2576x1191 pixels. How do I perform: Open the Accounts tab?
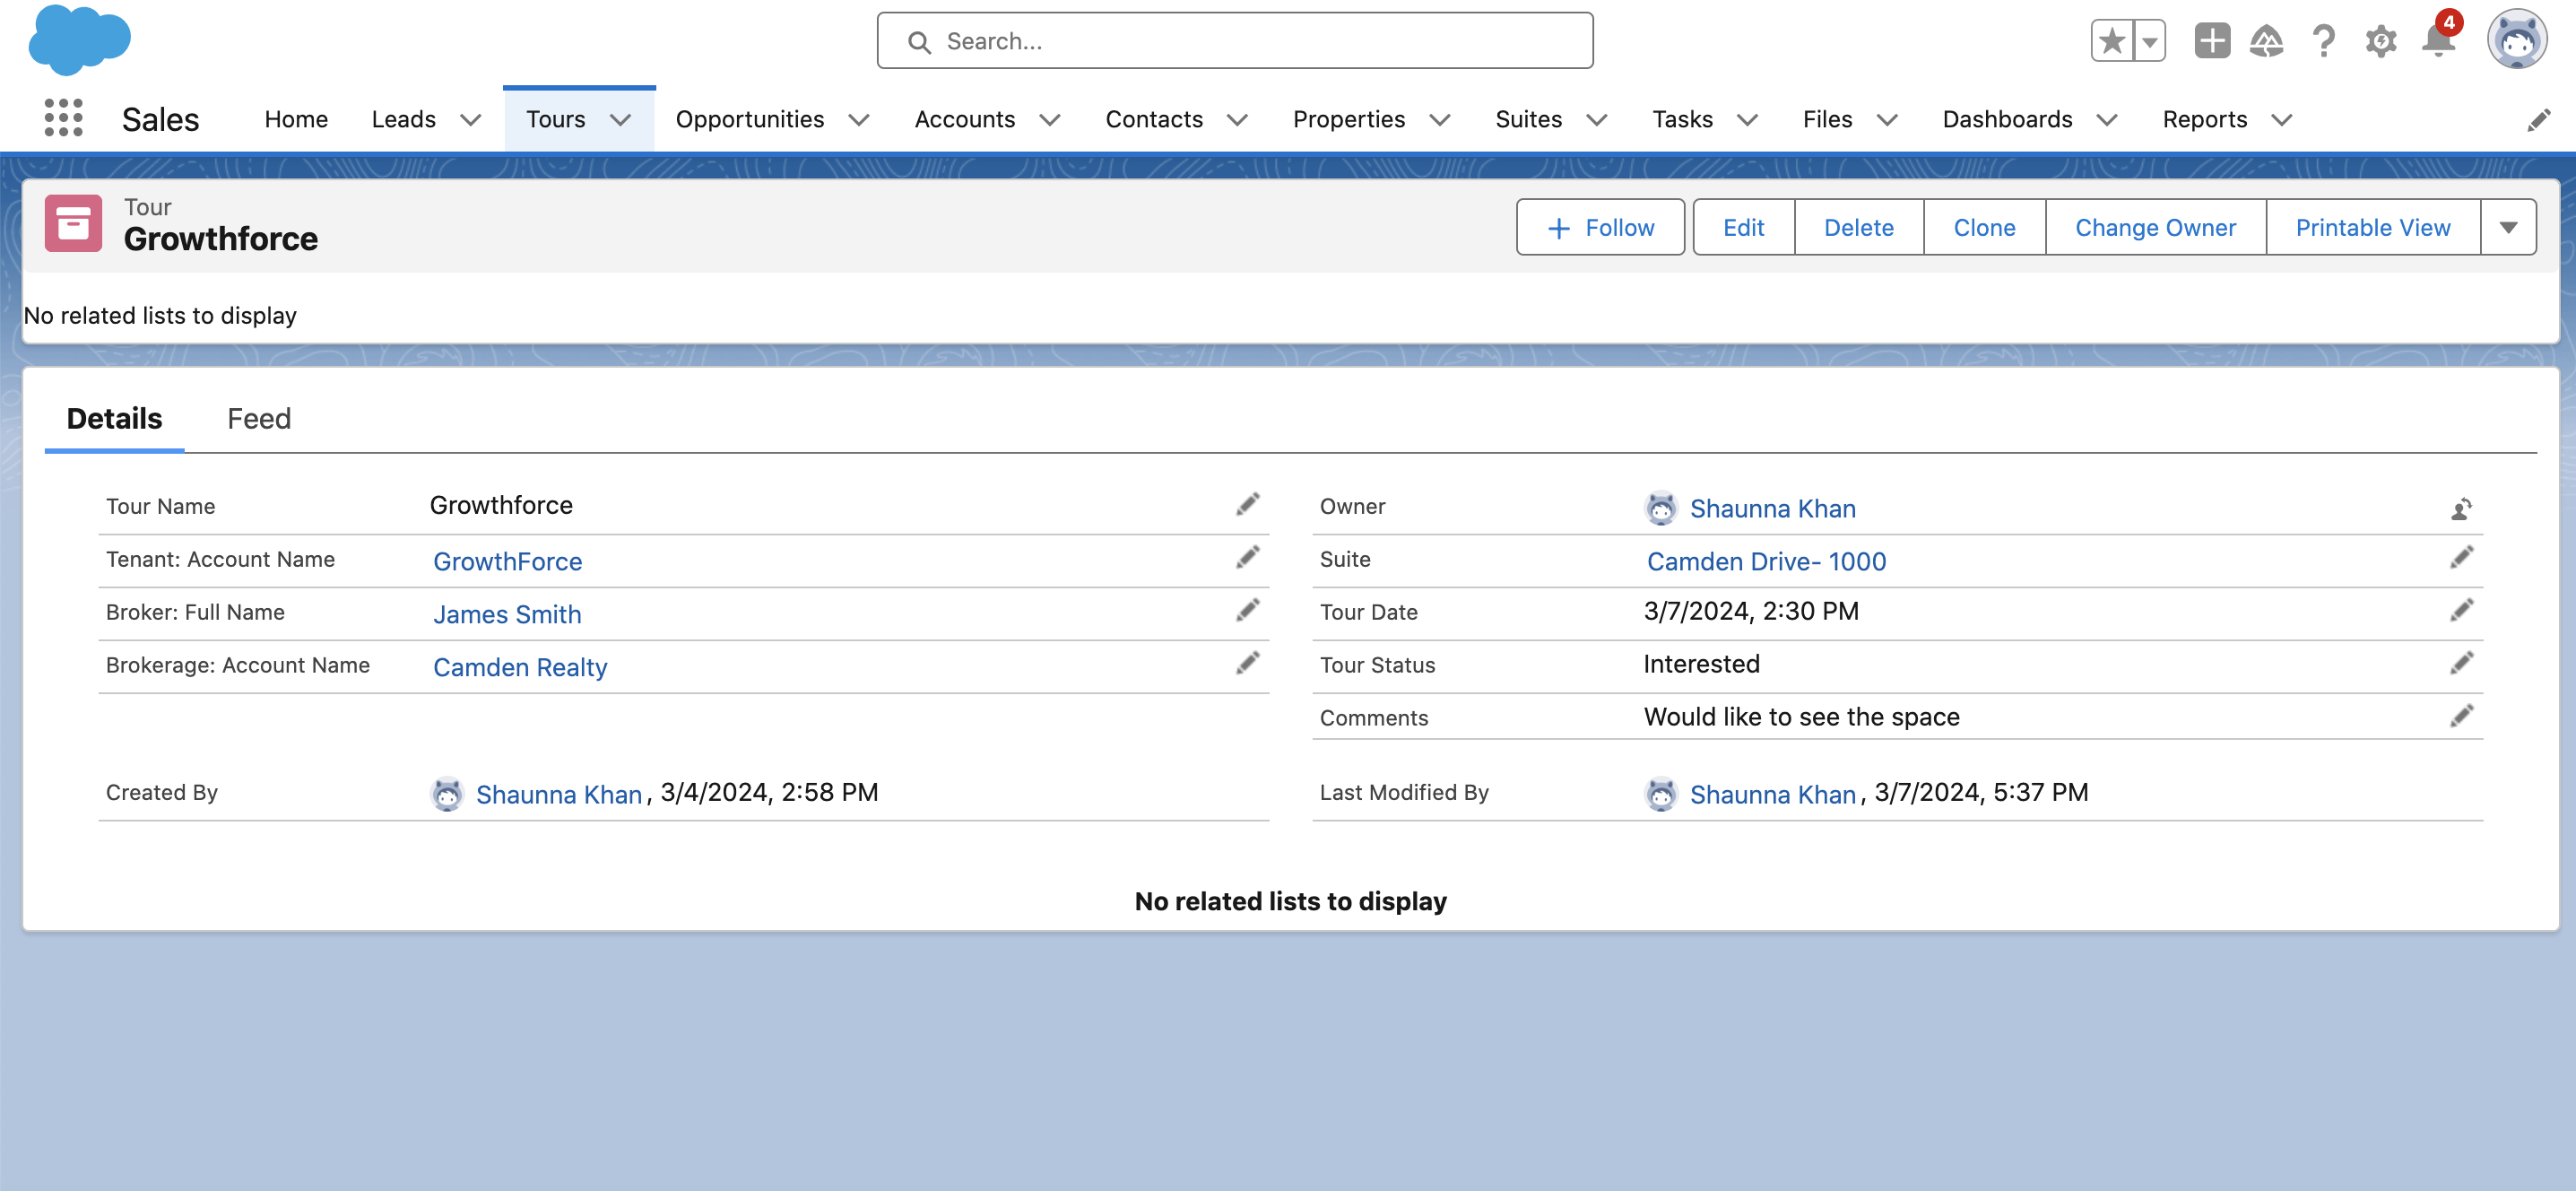pyautogui.click(x=964, y=119)
